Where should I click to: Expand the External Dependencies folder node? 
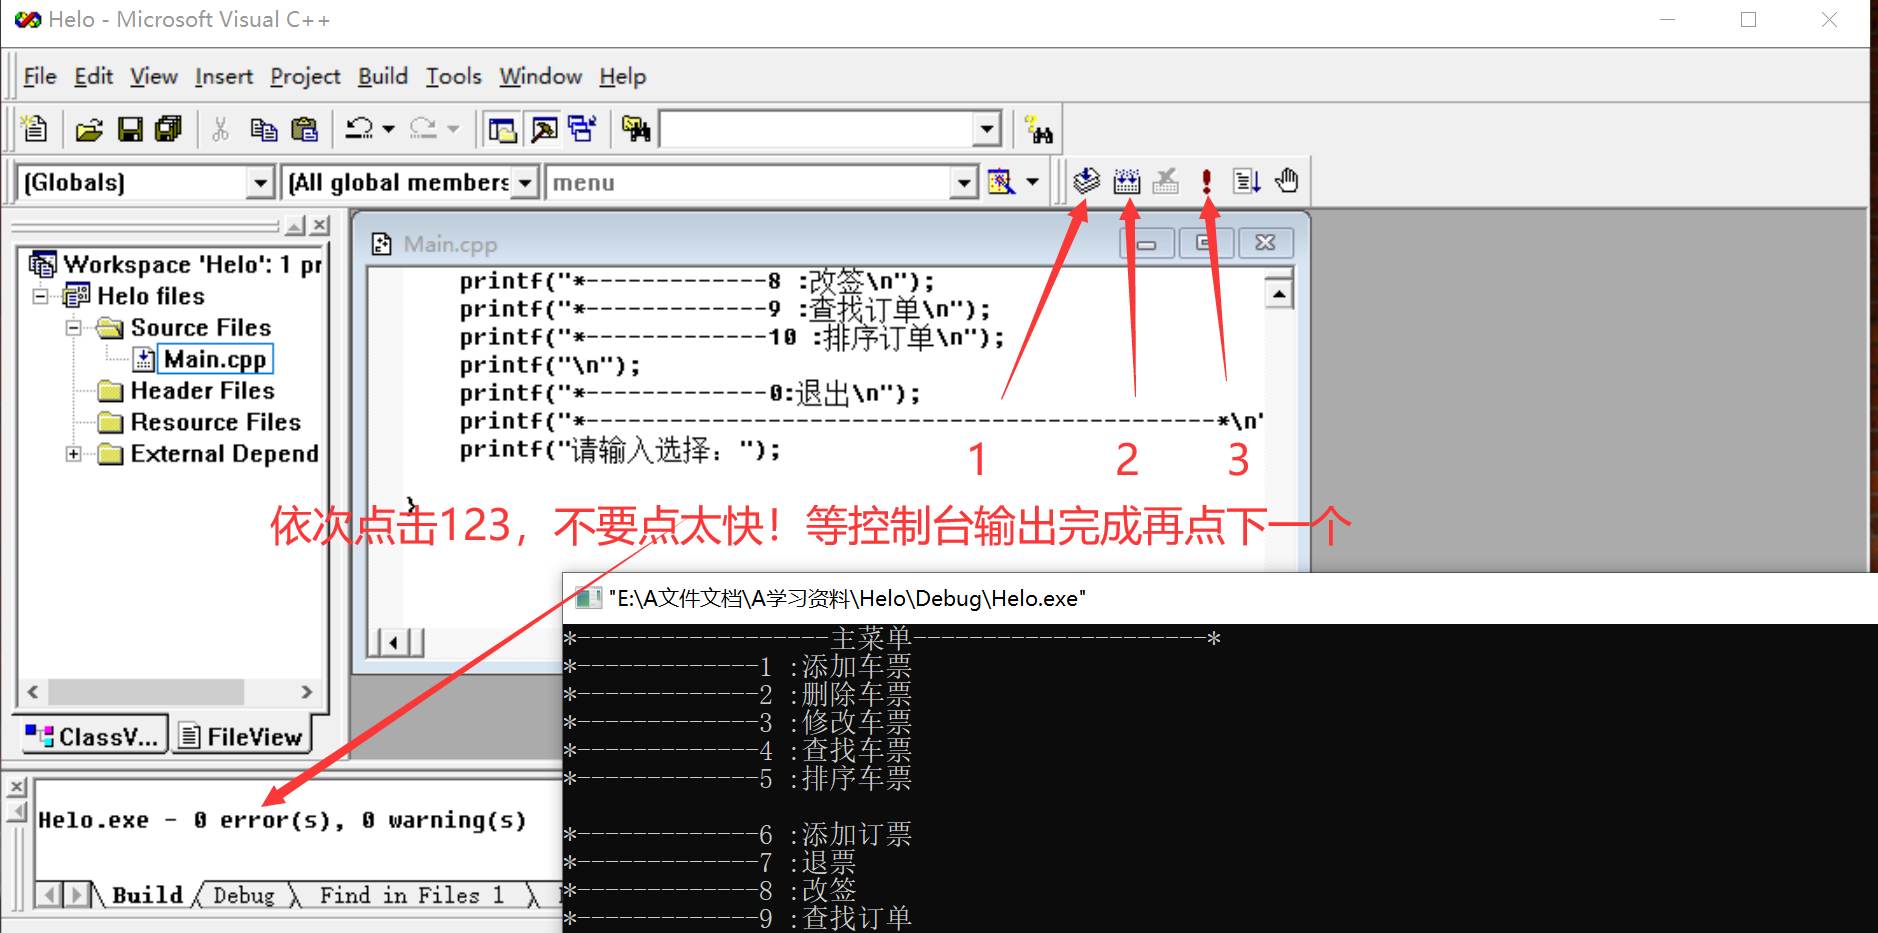click(x=73, y=454)
